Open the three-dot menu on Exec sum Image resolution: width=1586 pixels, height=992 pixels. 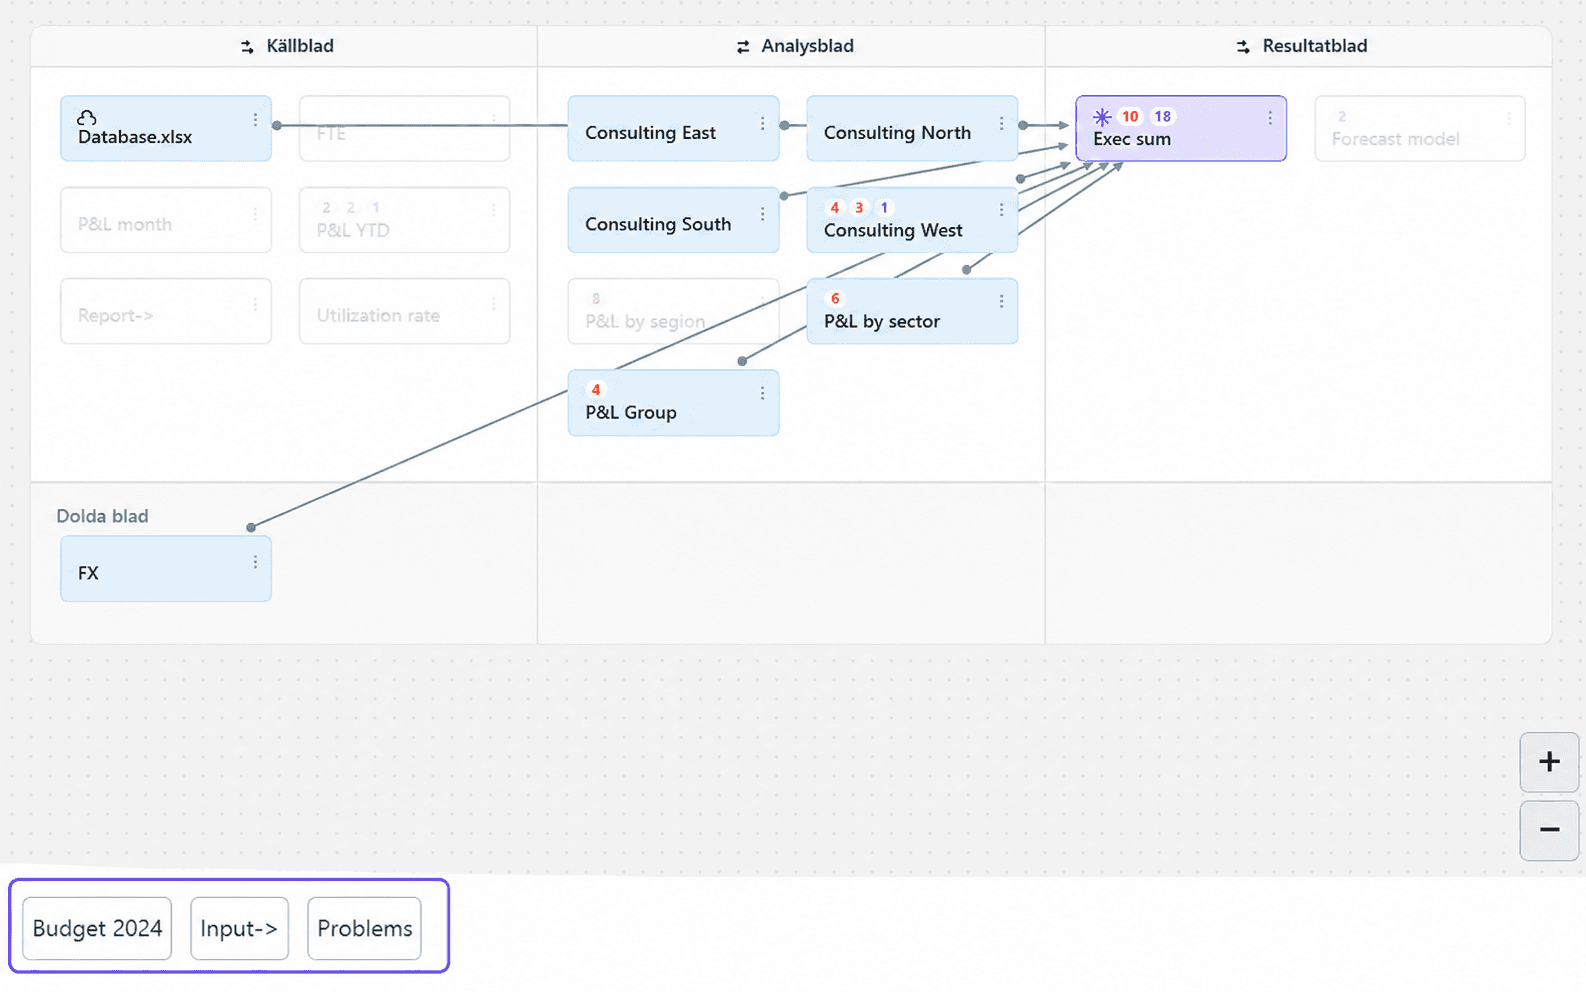click(1270, 118)
